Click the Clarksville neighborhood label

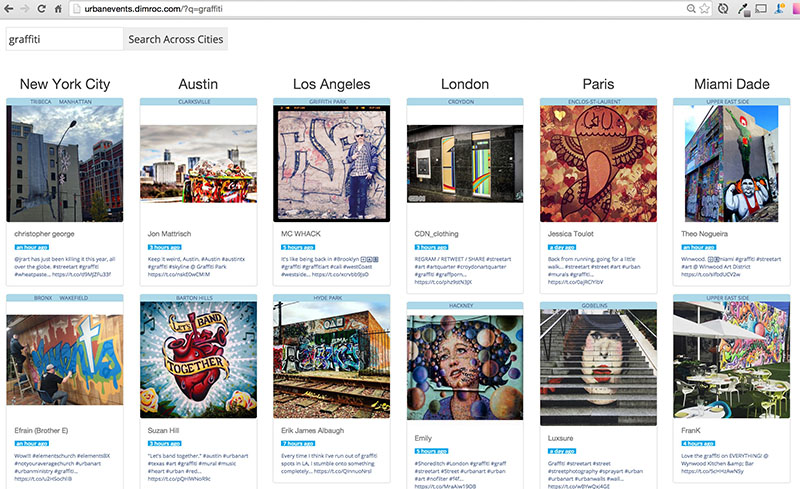click(198, 102)
